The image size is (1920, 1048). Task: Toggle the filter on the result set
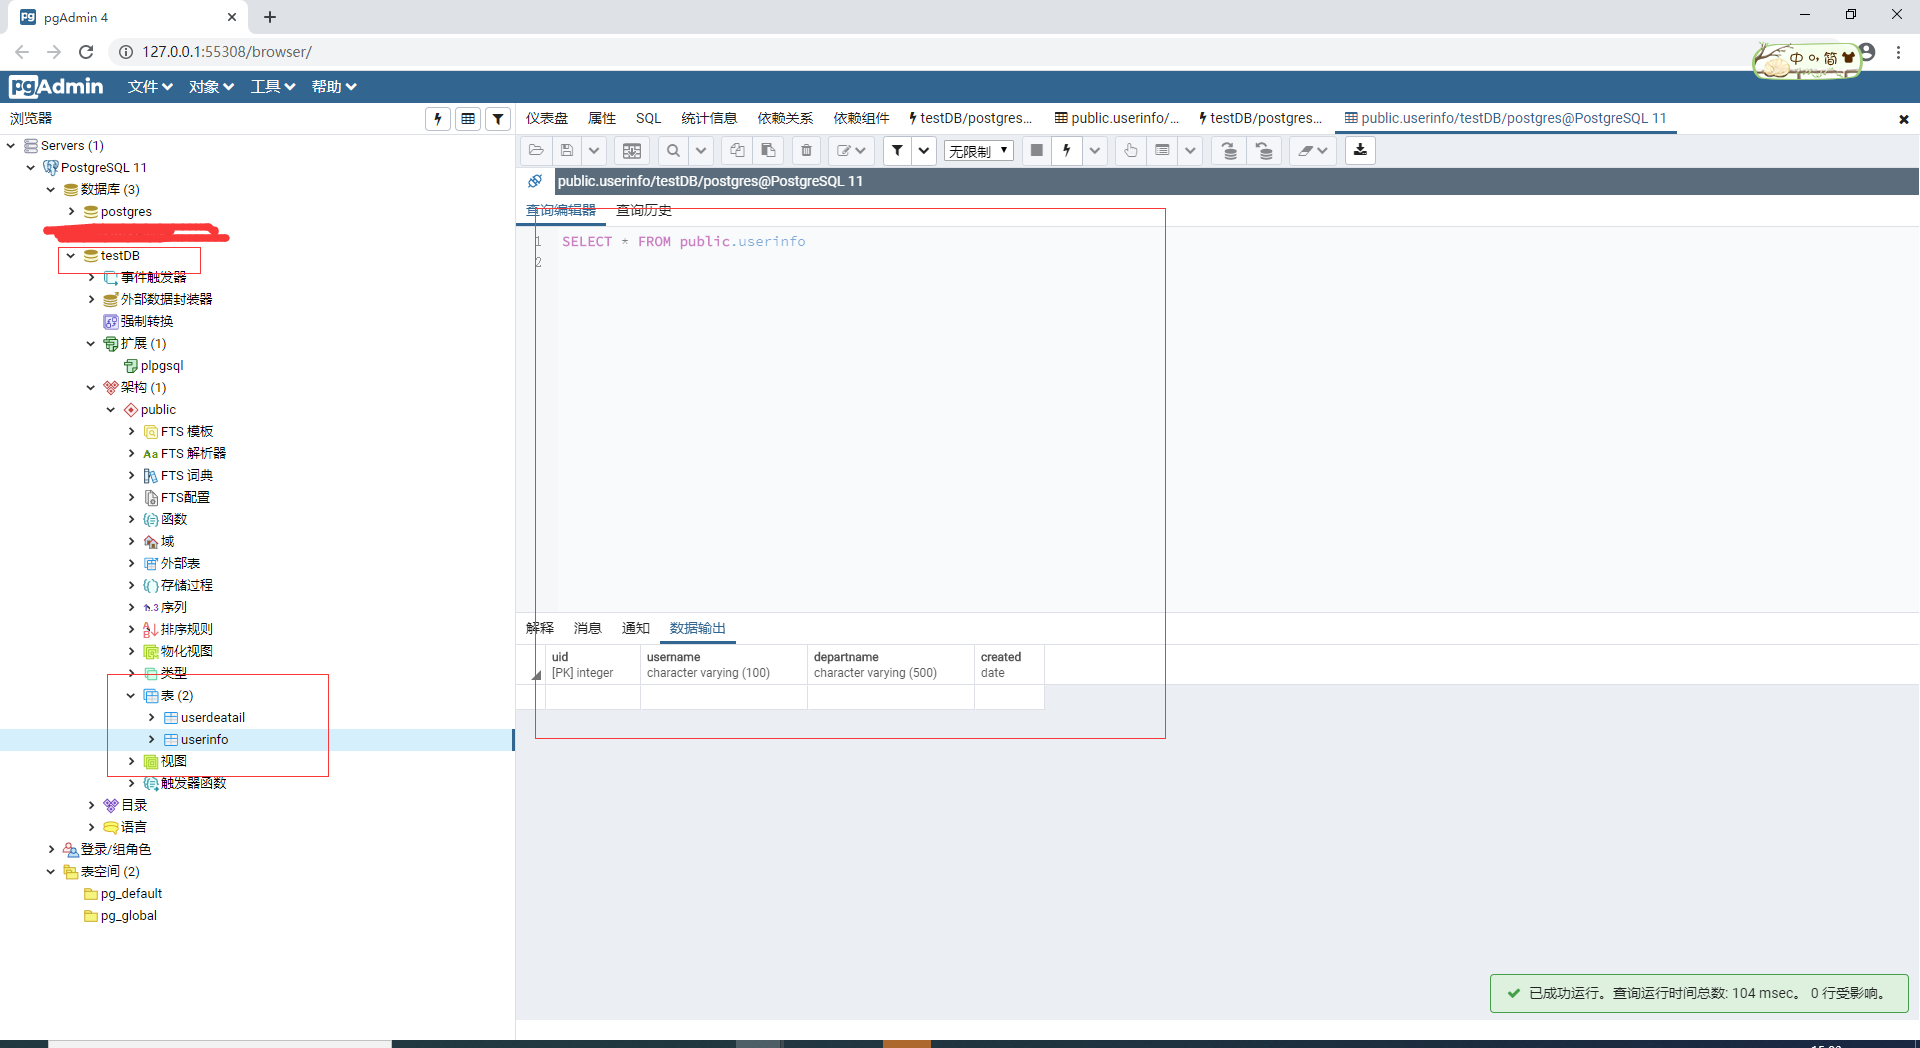click(x=897, y=150)
